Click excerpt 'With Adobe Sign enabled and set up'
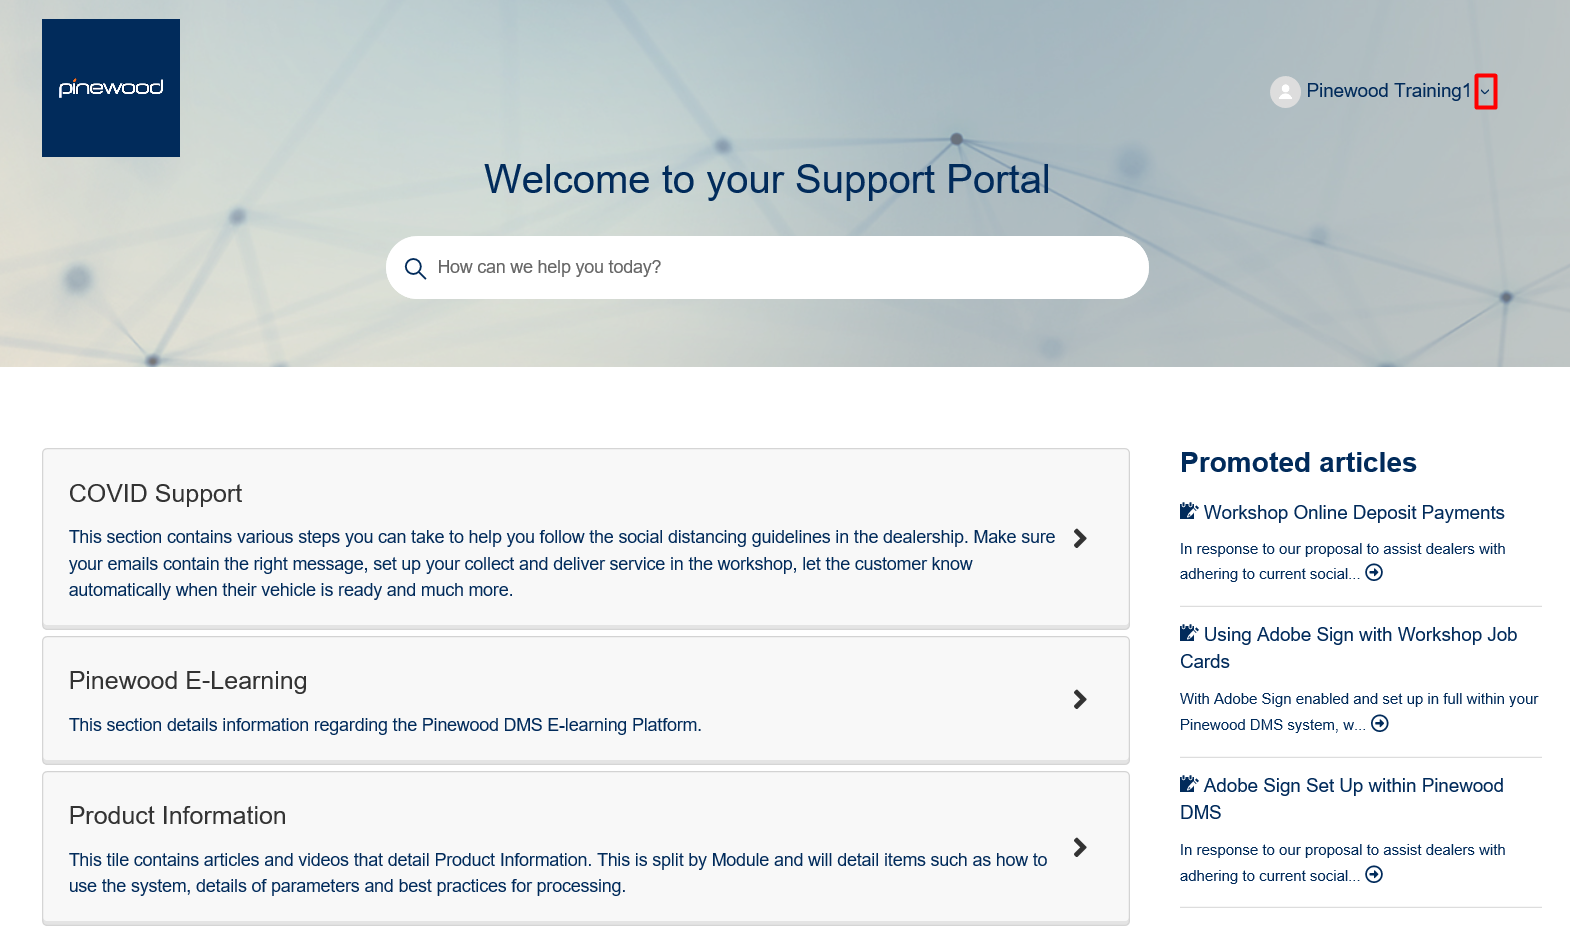Screen dimensions: 1570x926 point(1359,712)
